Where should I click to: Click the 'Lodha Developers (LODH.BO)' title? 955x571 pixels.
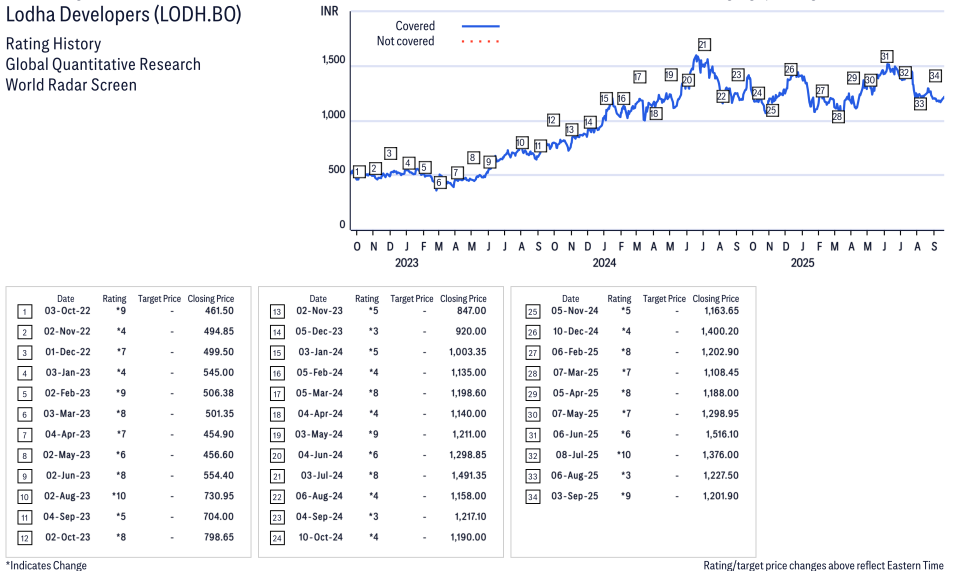(x=124, y=15)
